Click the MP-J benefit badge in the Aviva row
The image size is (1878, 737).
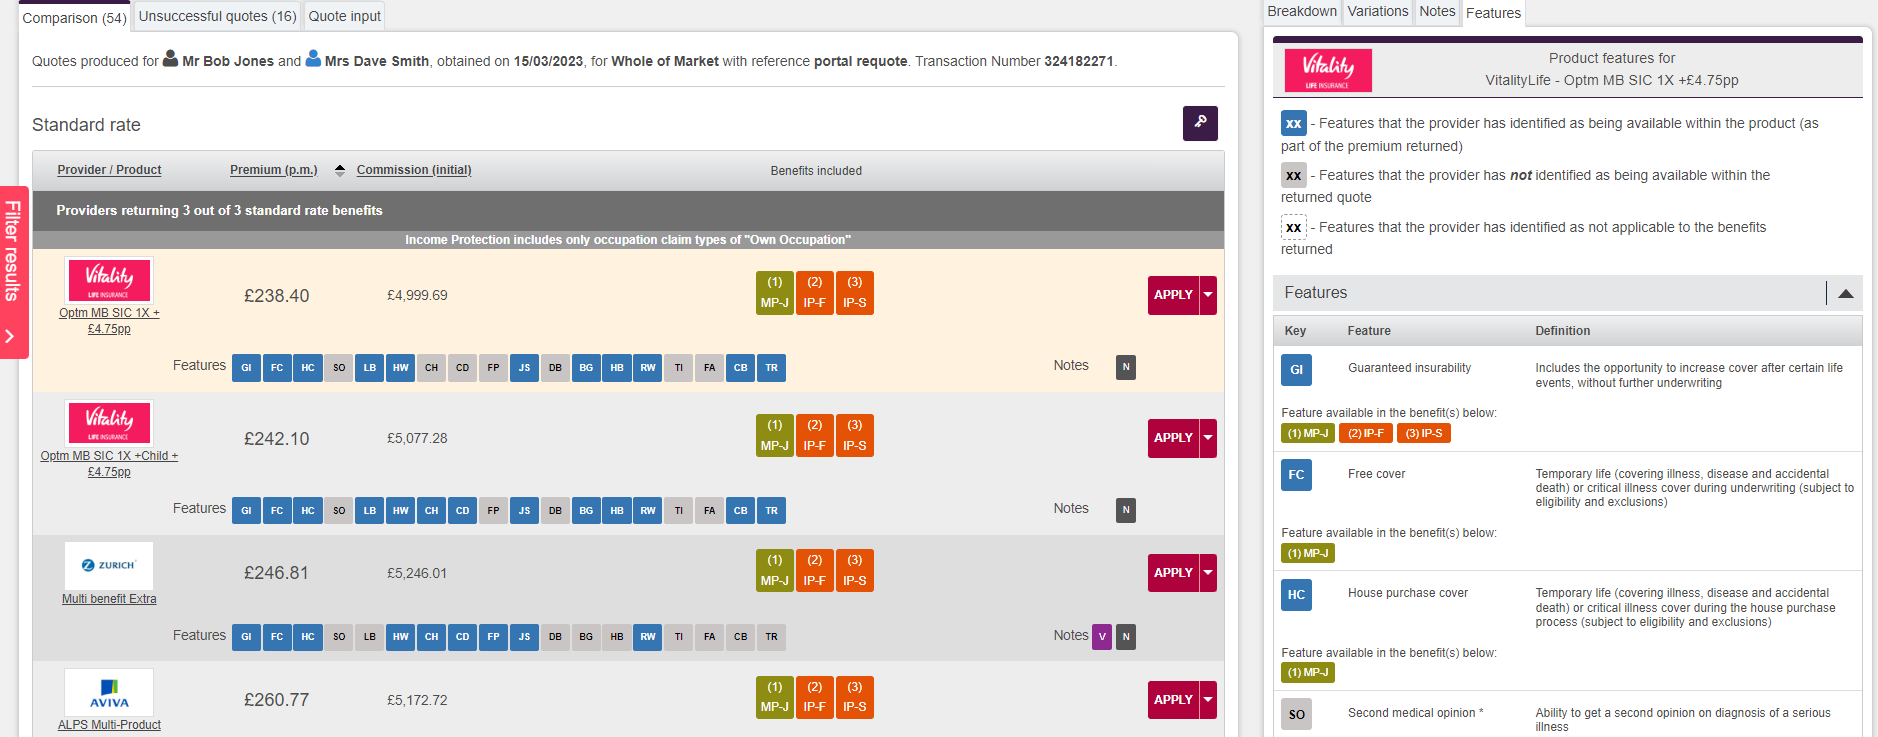click(x=774, y=697)
